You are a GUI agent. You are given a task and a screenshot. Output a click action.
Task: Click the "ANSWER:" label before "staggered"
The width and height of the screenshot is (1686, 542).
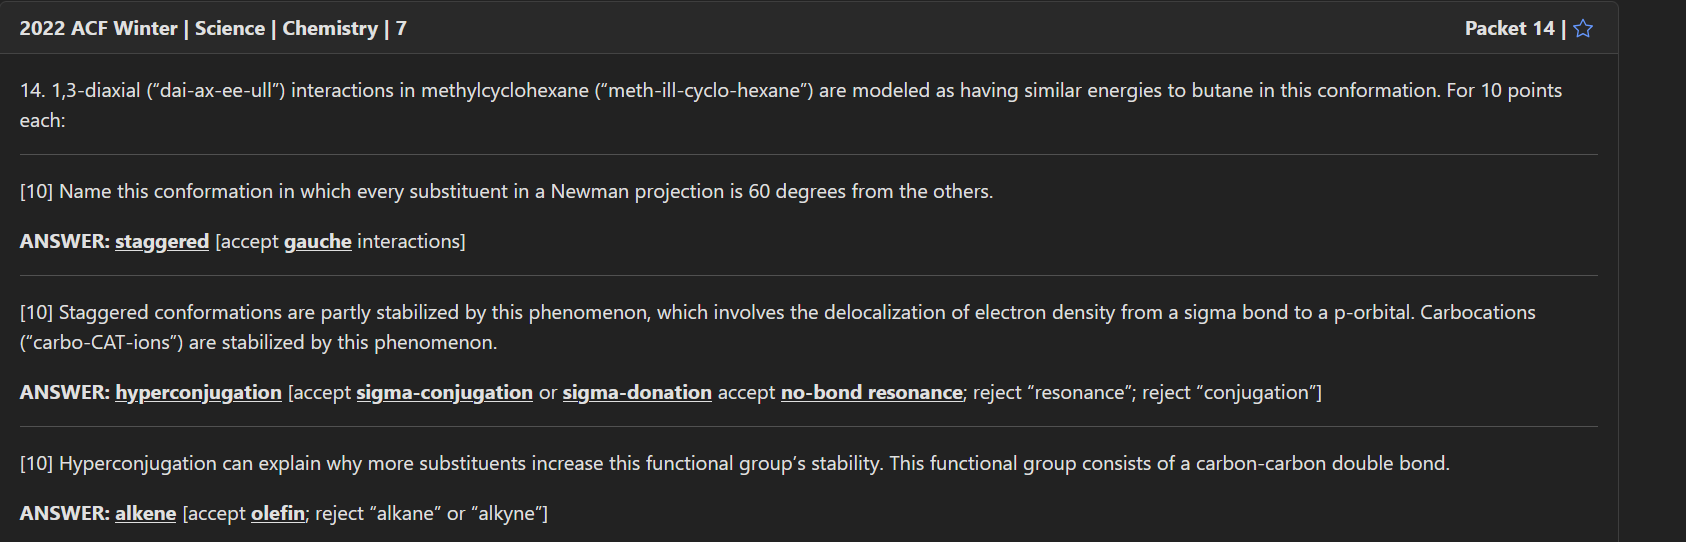point(64,242)
